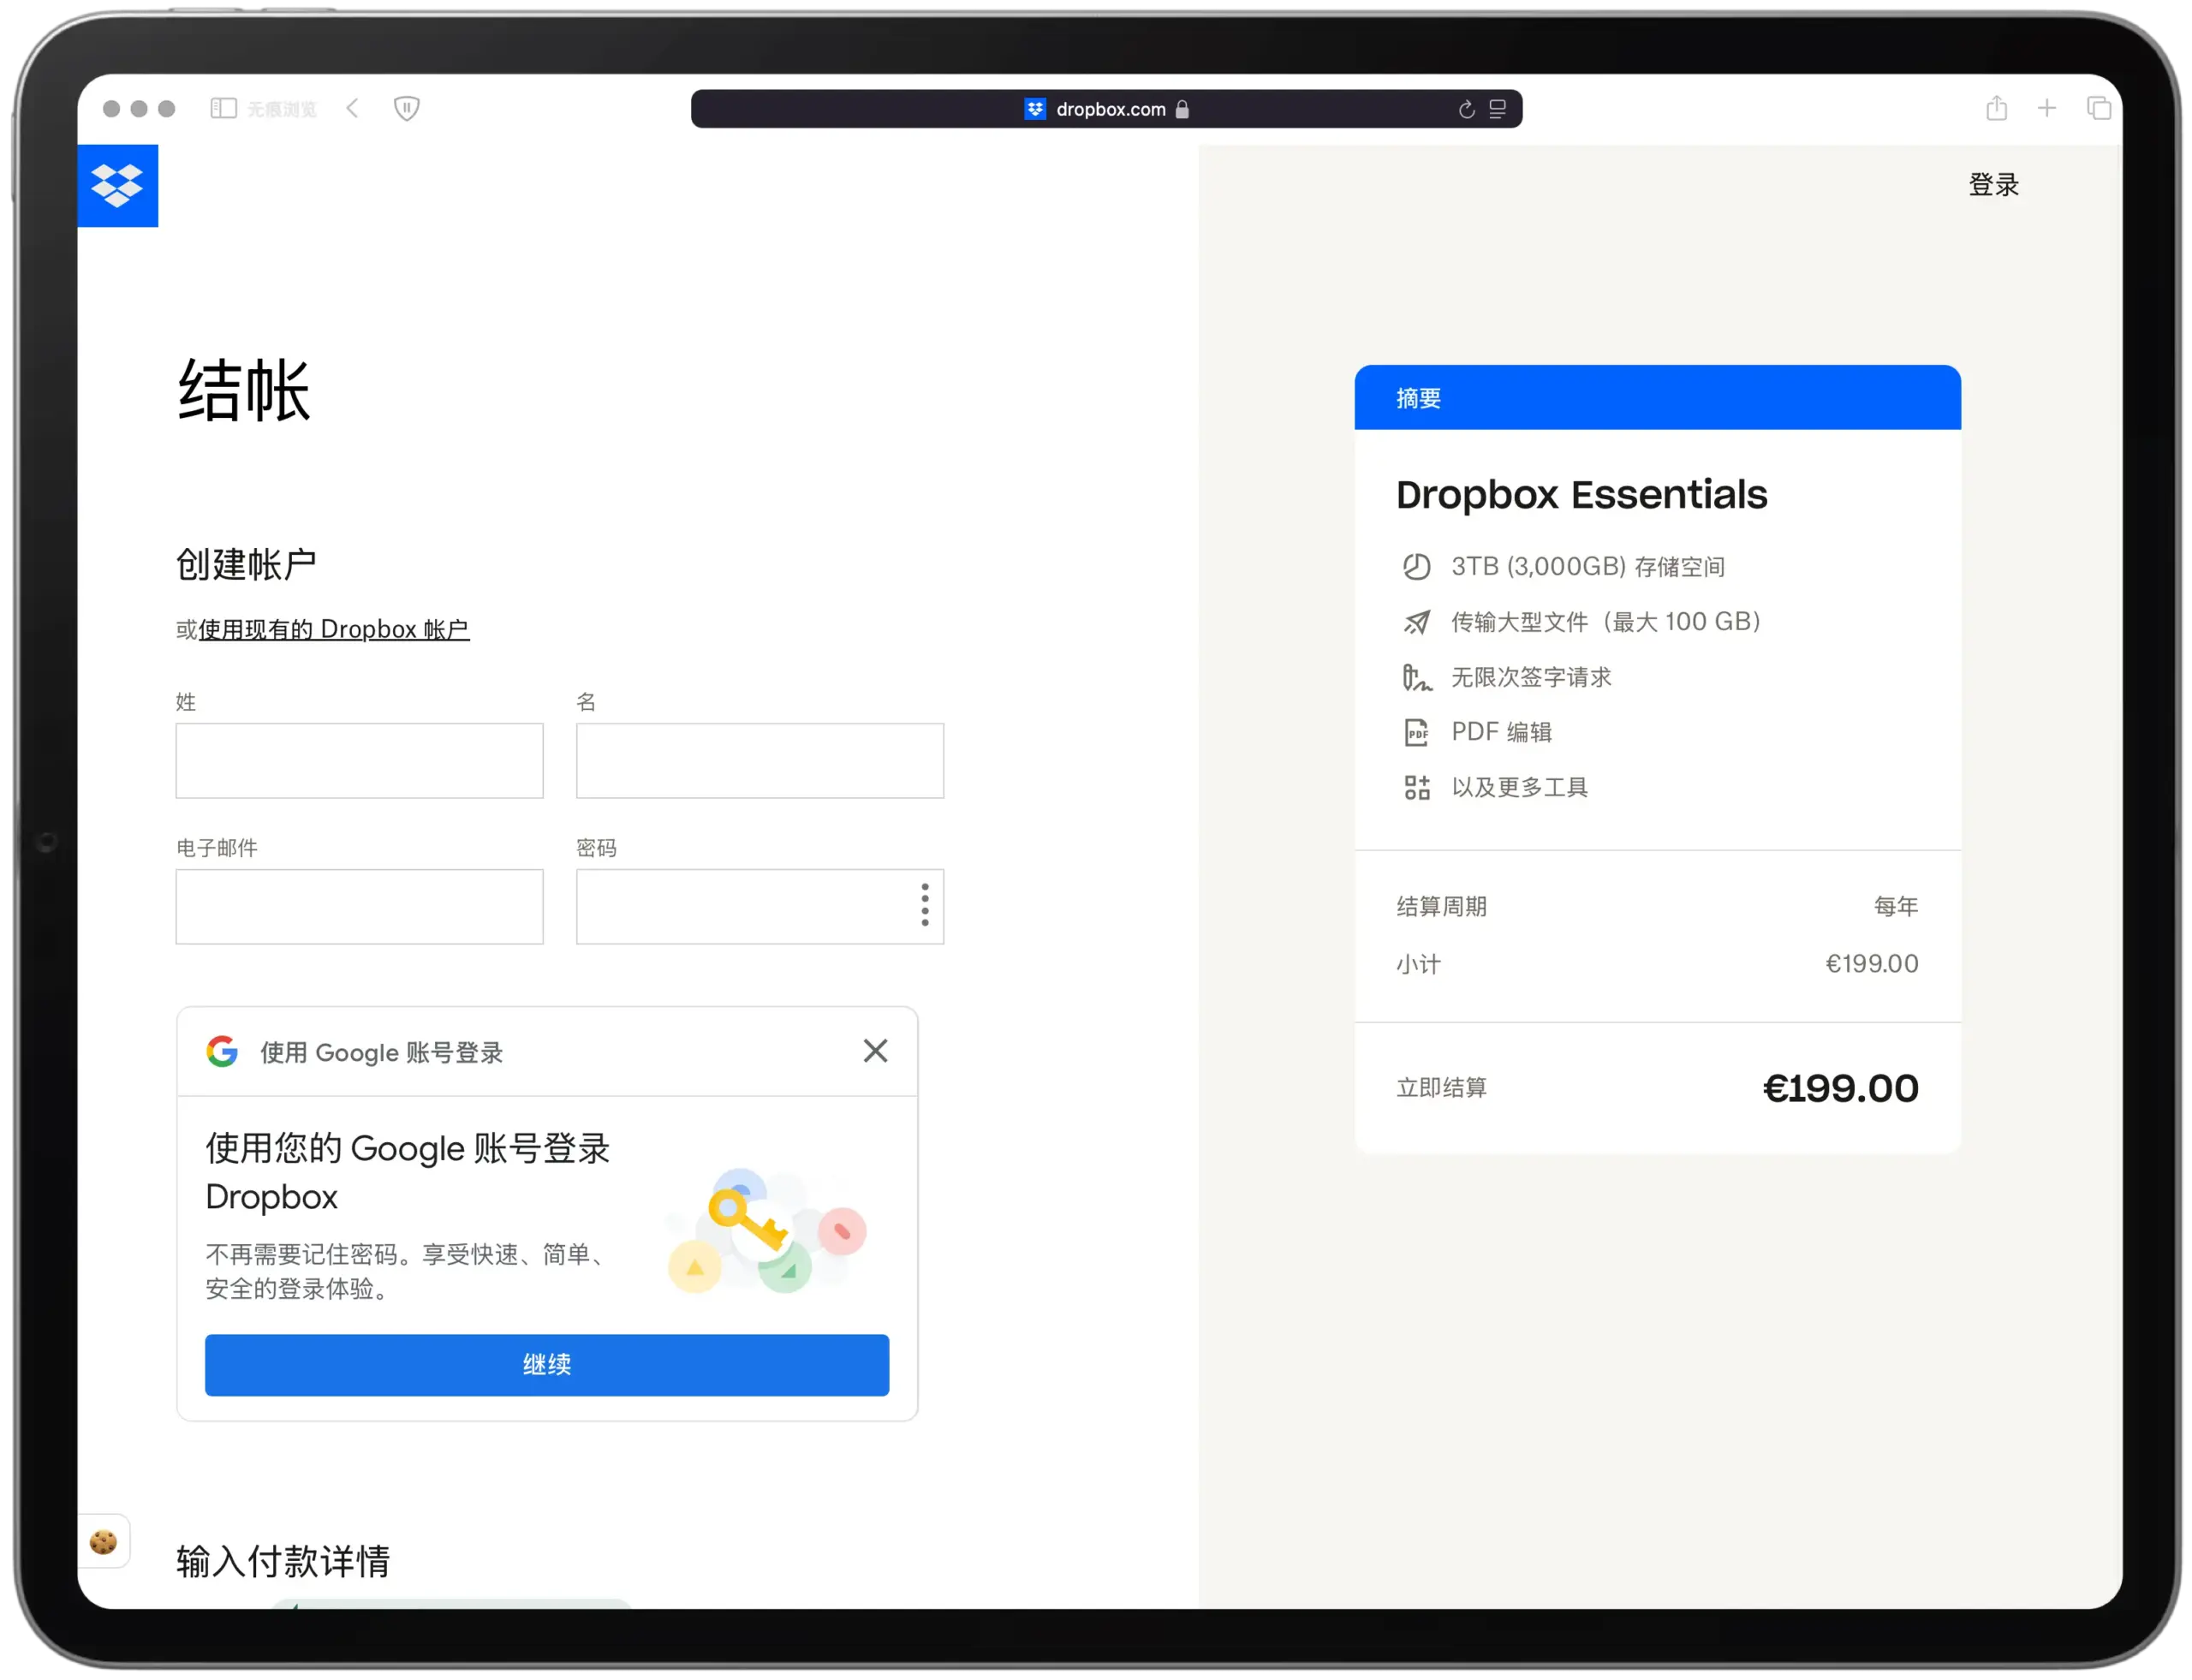Open the privacy shield report icon
2192x1680 pixels.
point(407,108)
